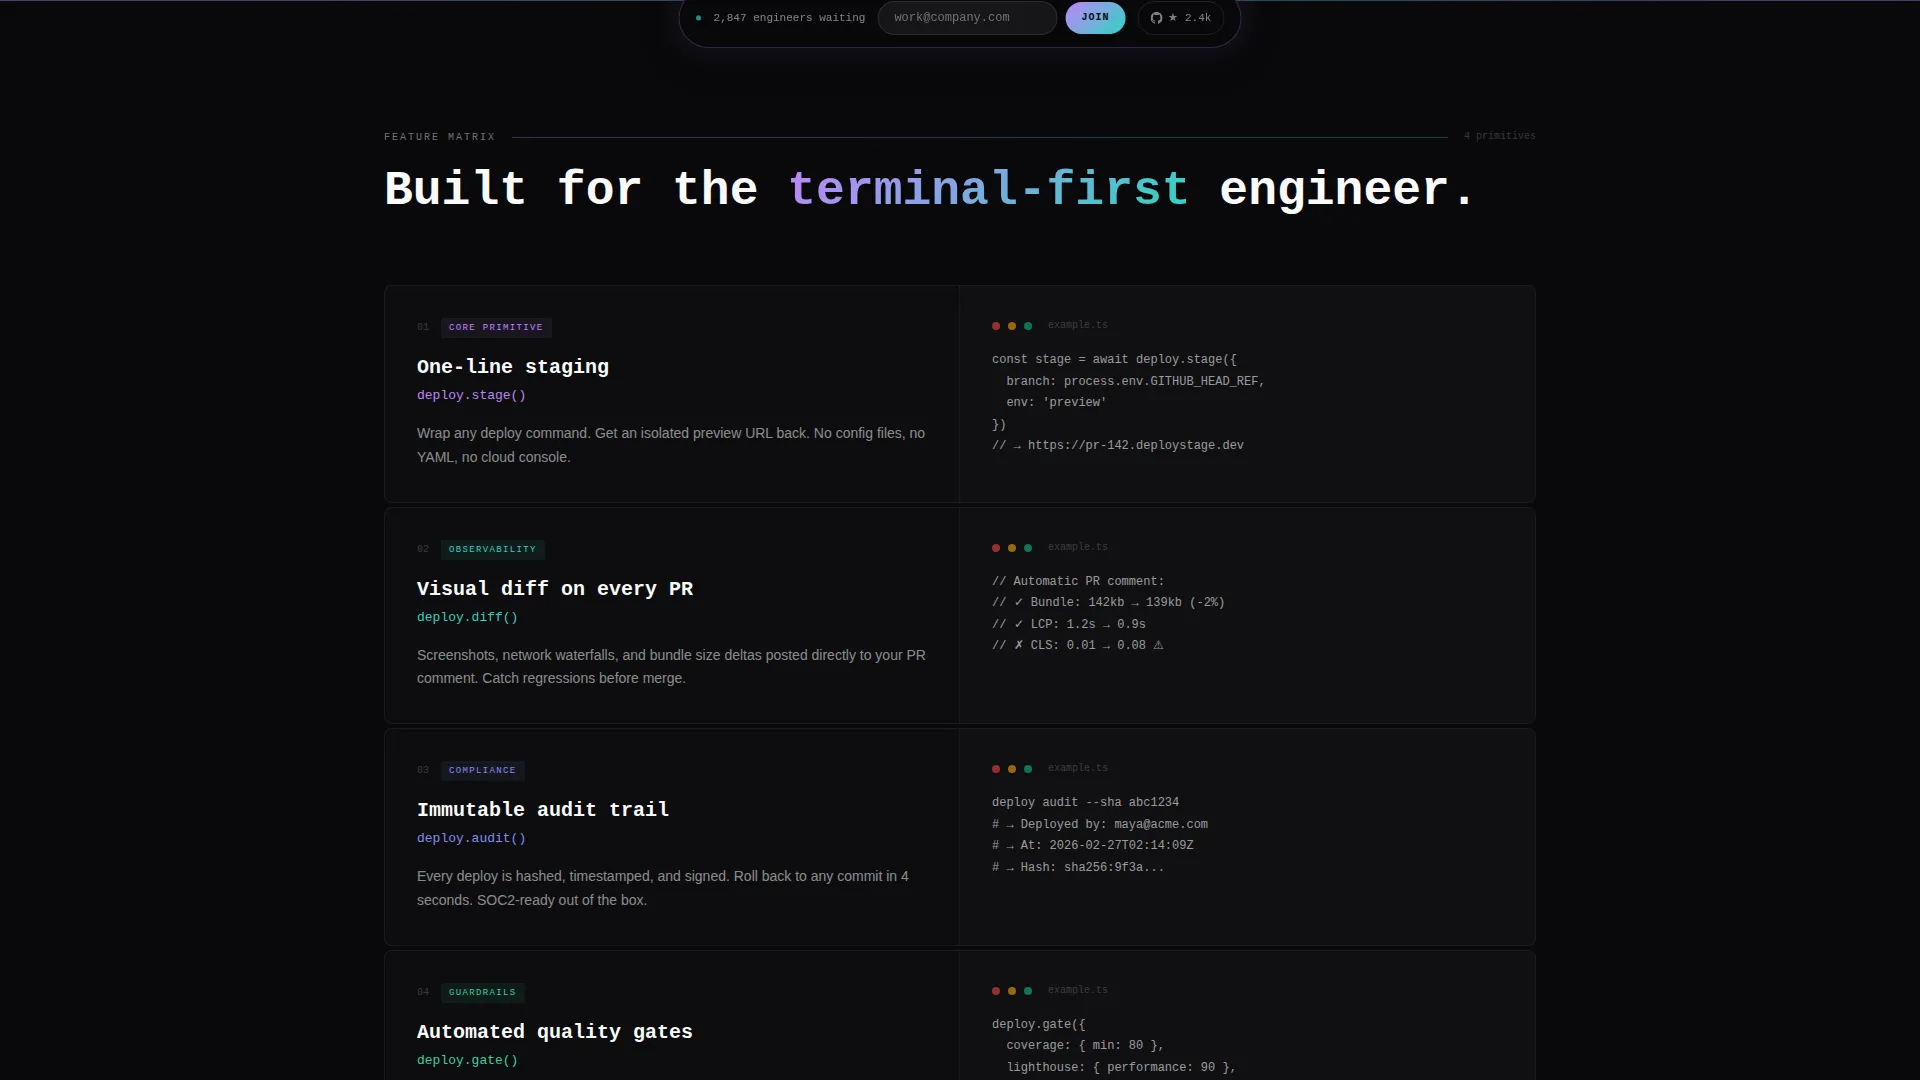
Task: Click the 'branch: process.env.GITHUB_HEAD_REF,' code line
Action: 1135,382
